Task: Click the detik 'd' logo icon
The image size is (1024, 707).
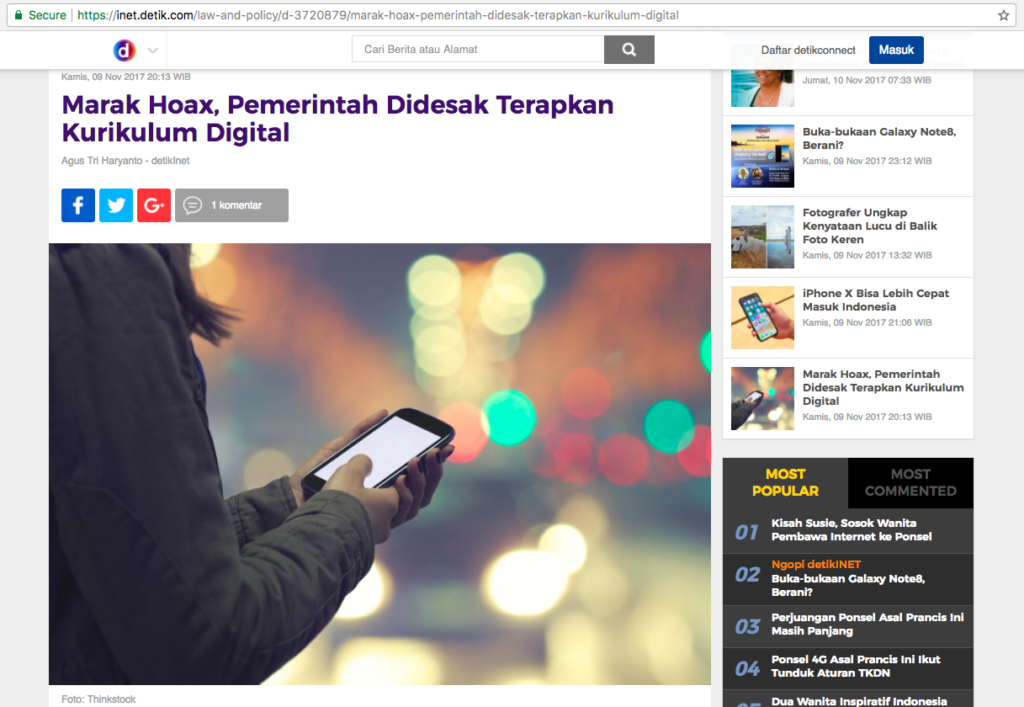Action: click(124, 50)
